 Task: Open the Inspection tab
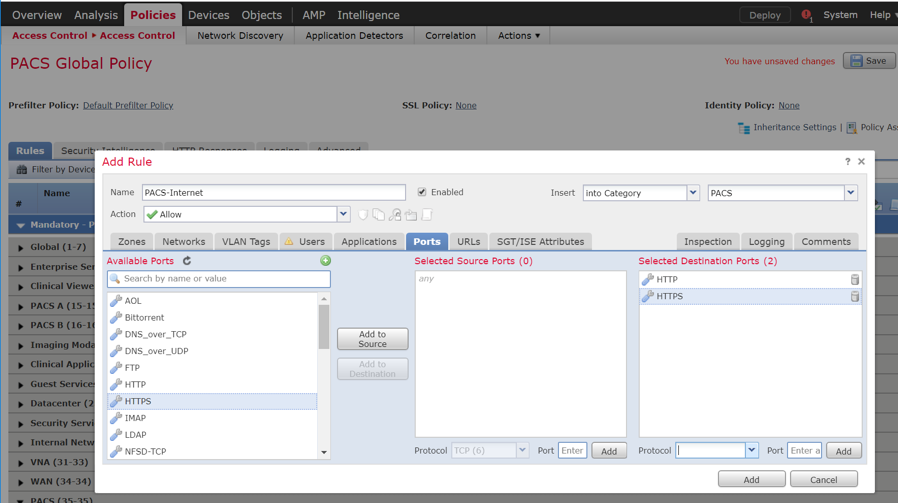tap(708, 242)
